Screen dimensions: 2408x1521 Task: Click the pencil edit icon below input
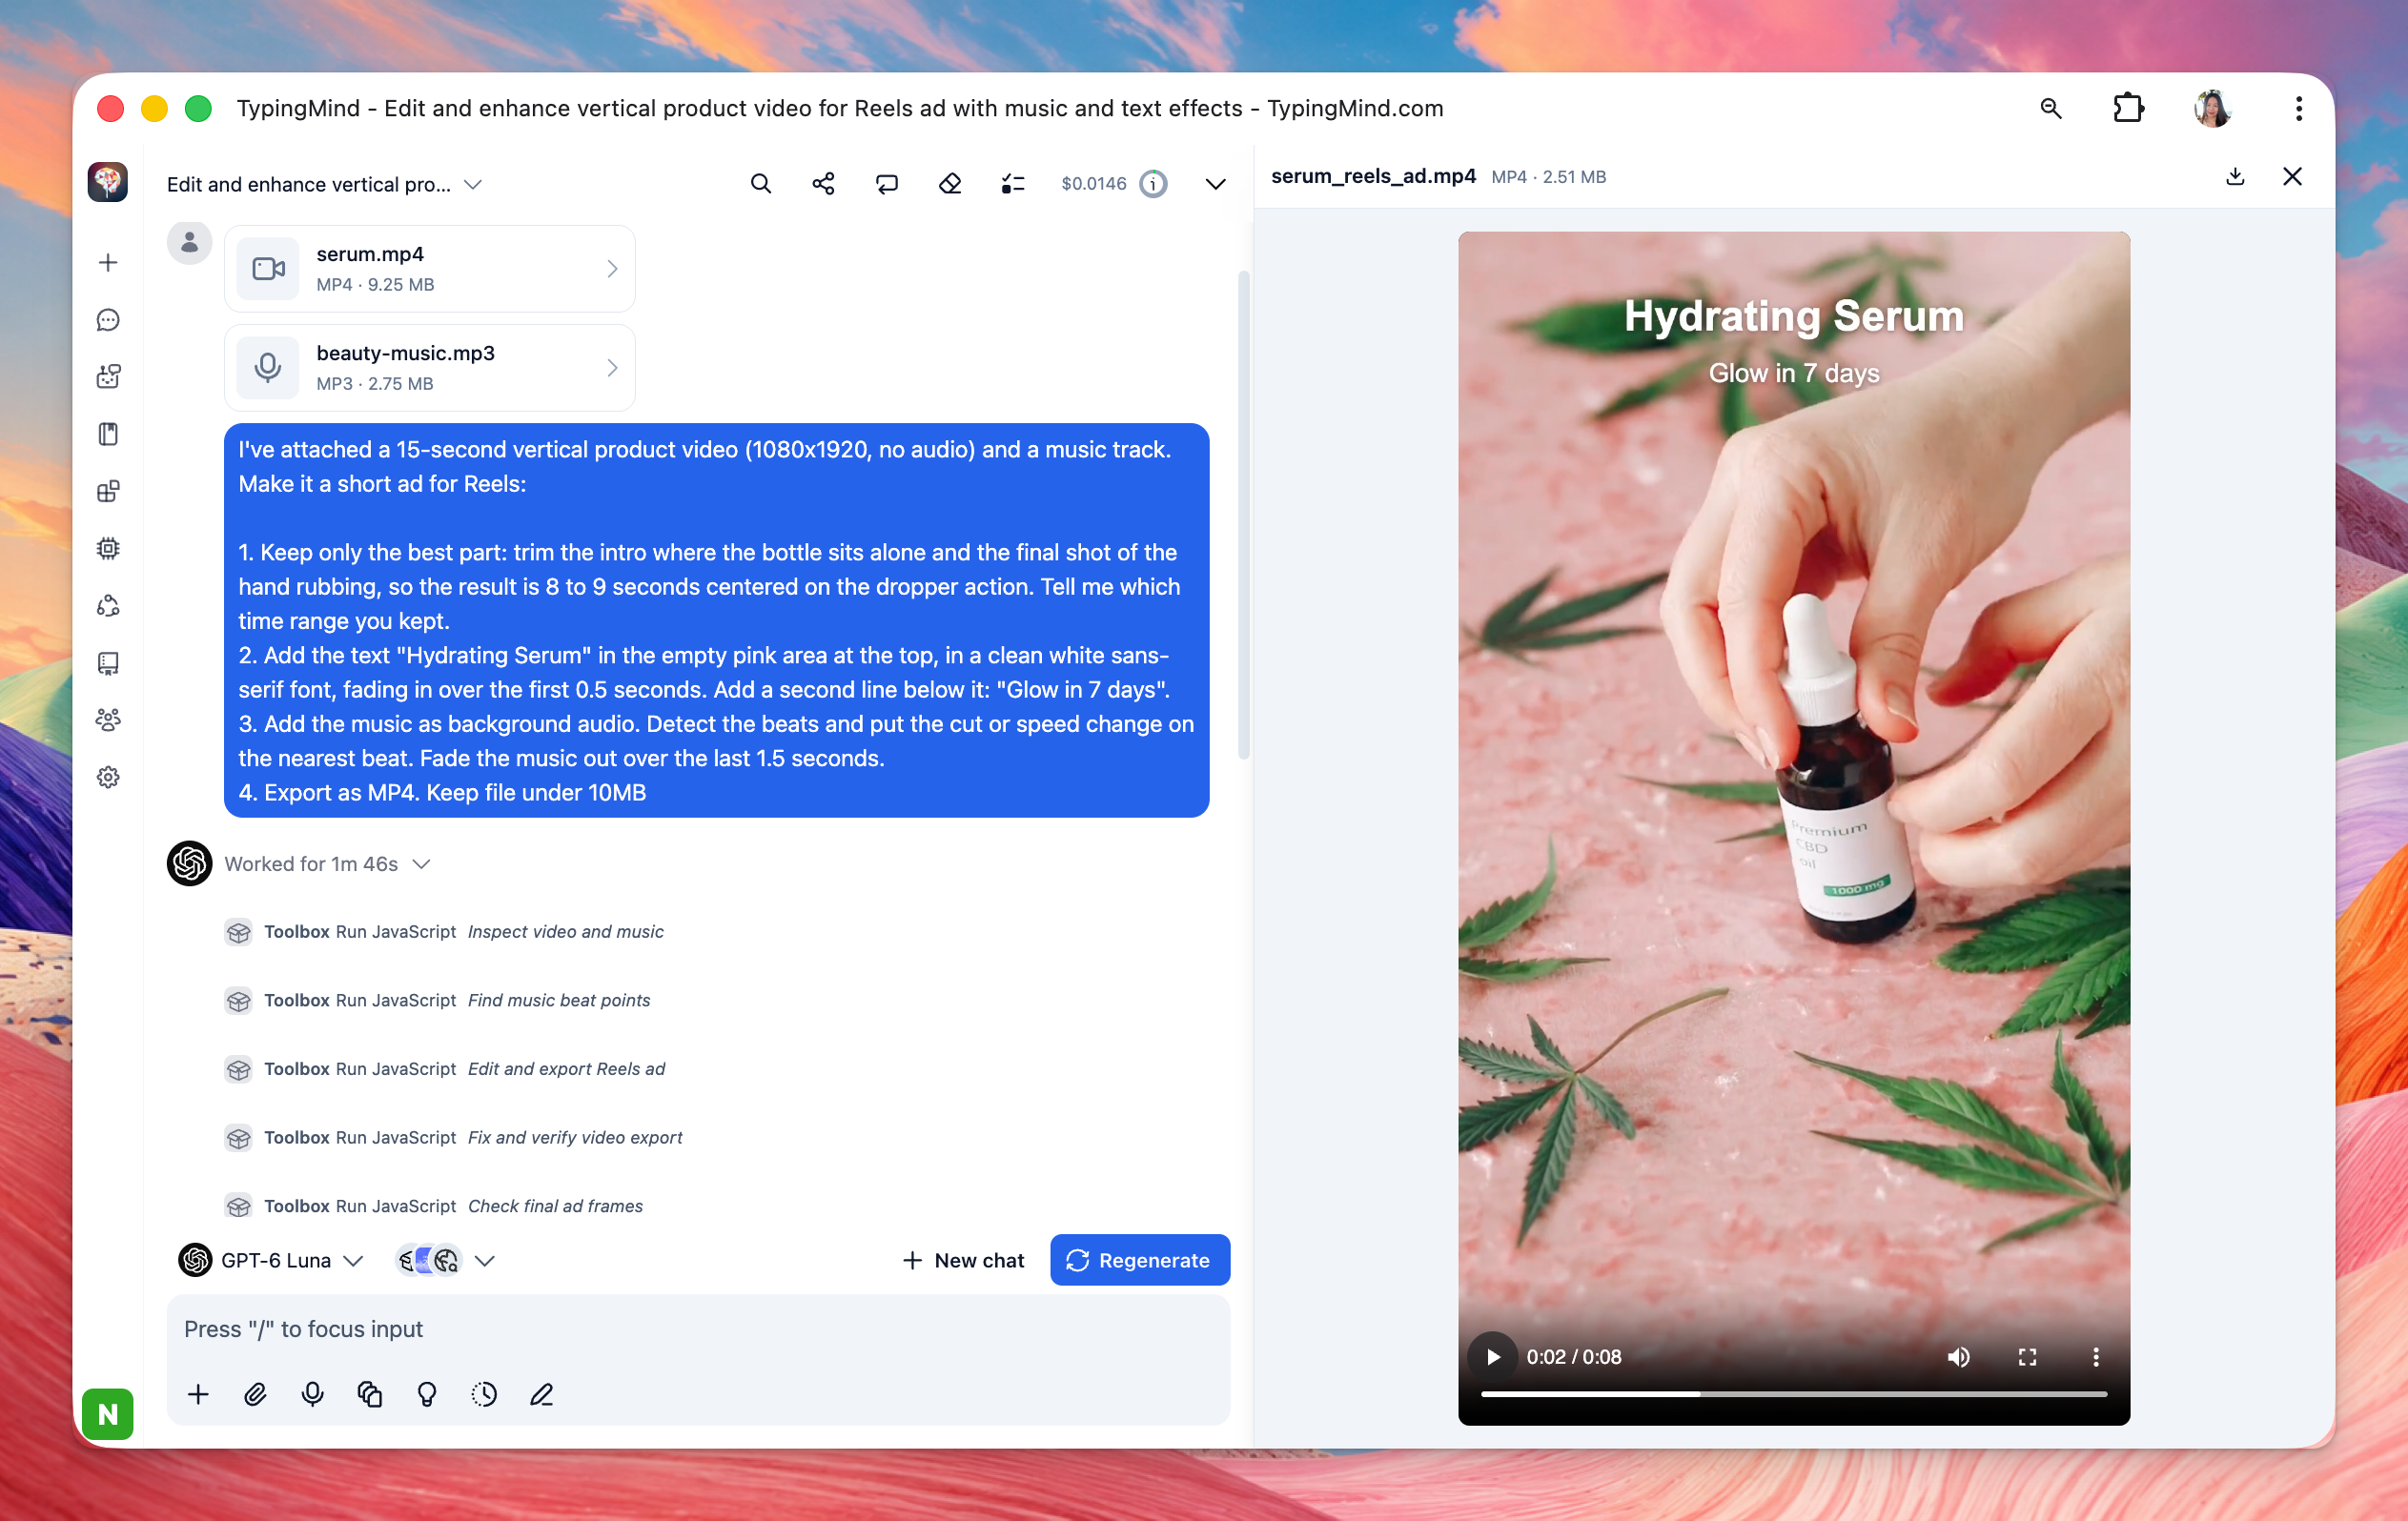click(x=541, y=1394)
